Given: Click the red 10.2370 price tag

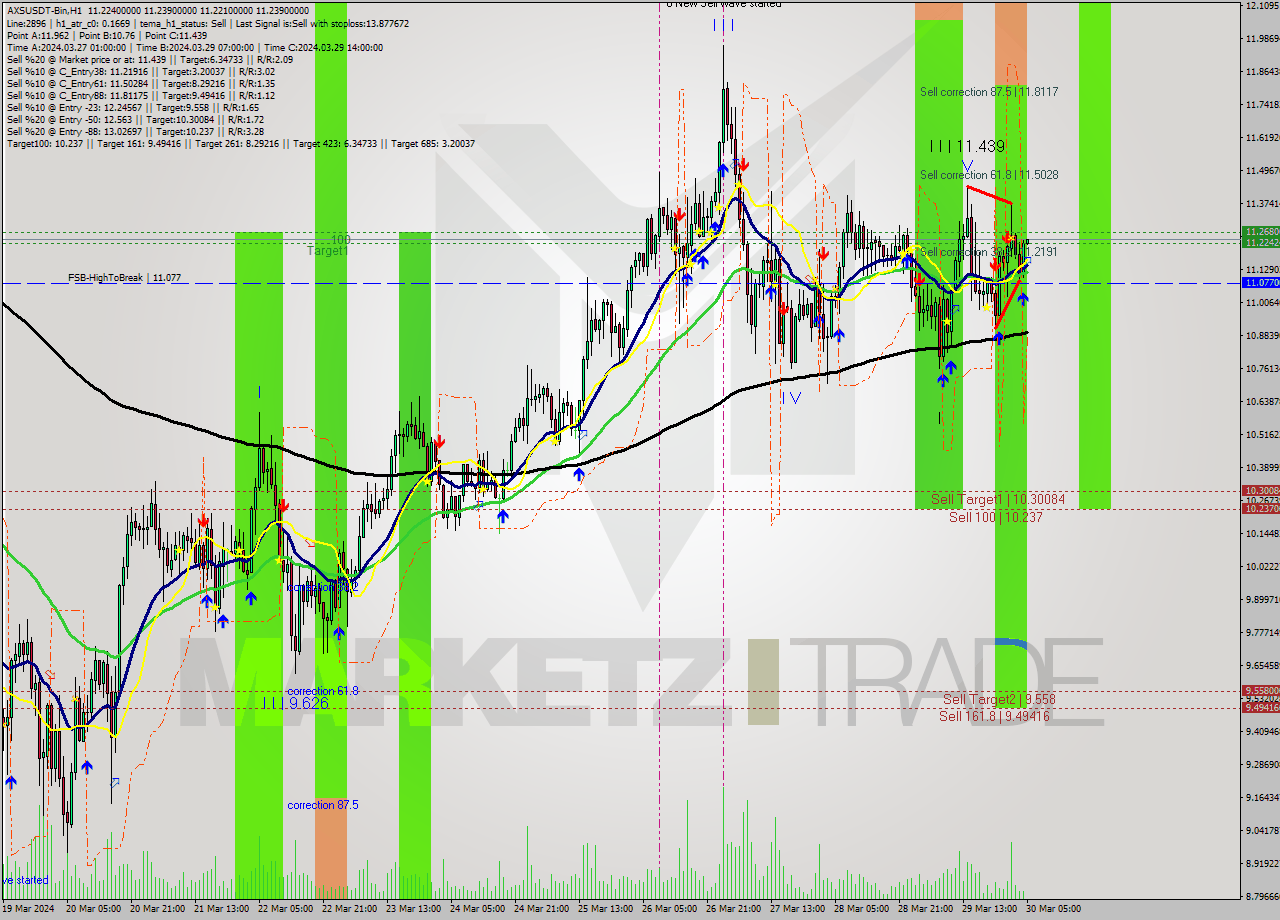Looking at the screenshot, I should [x=1260, y=509].
